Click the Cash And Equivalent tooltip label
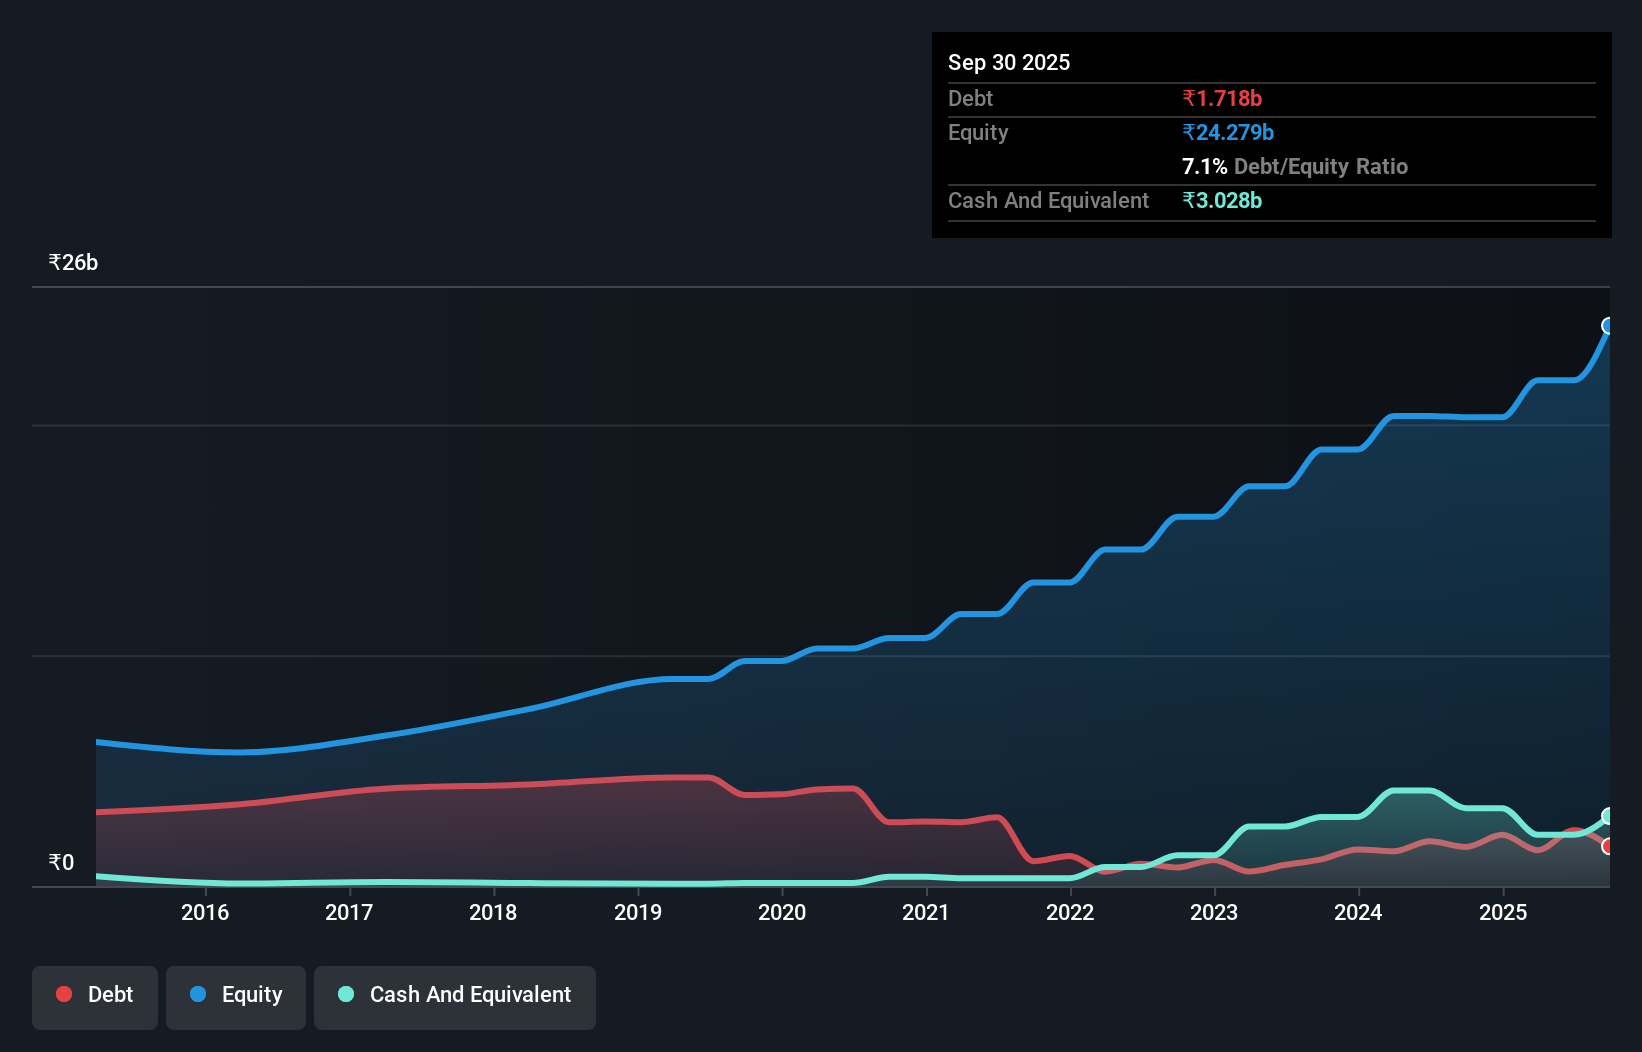 point(1049,200)
